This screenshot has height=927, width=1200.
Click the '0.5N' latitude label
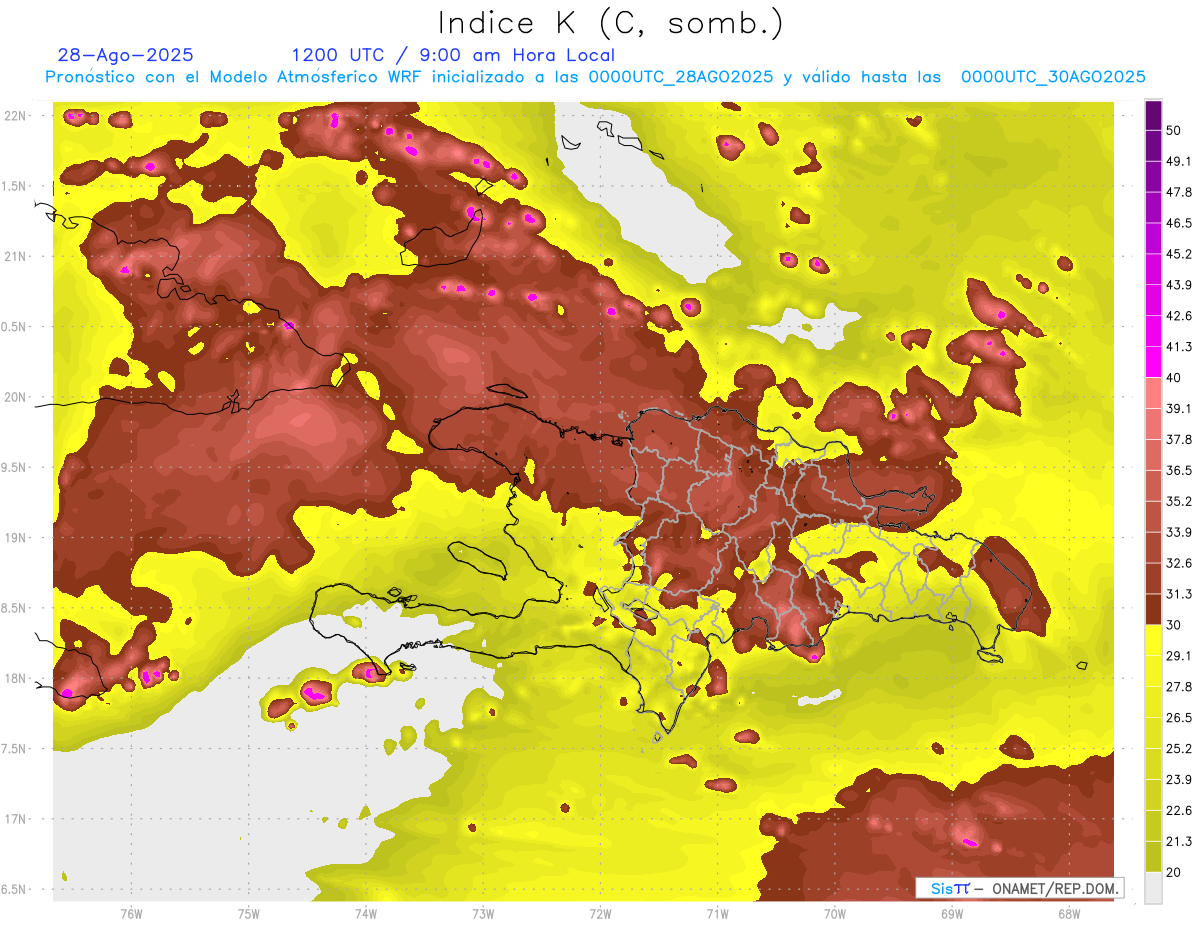[x=15, y=327]
